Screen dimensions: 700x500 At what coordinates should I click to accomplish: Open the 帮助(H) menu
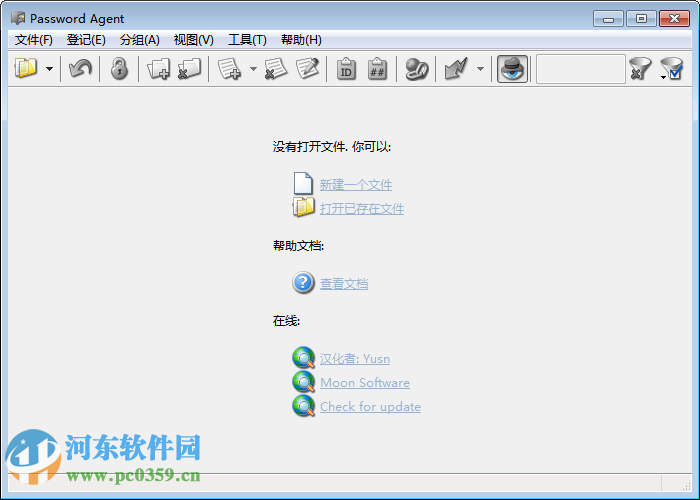coord(301,40)
